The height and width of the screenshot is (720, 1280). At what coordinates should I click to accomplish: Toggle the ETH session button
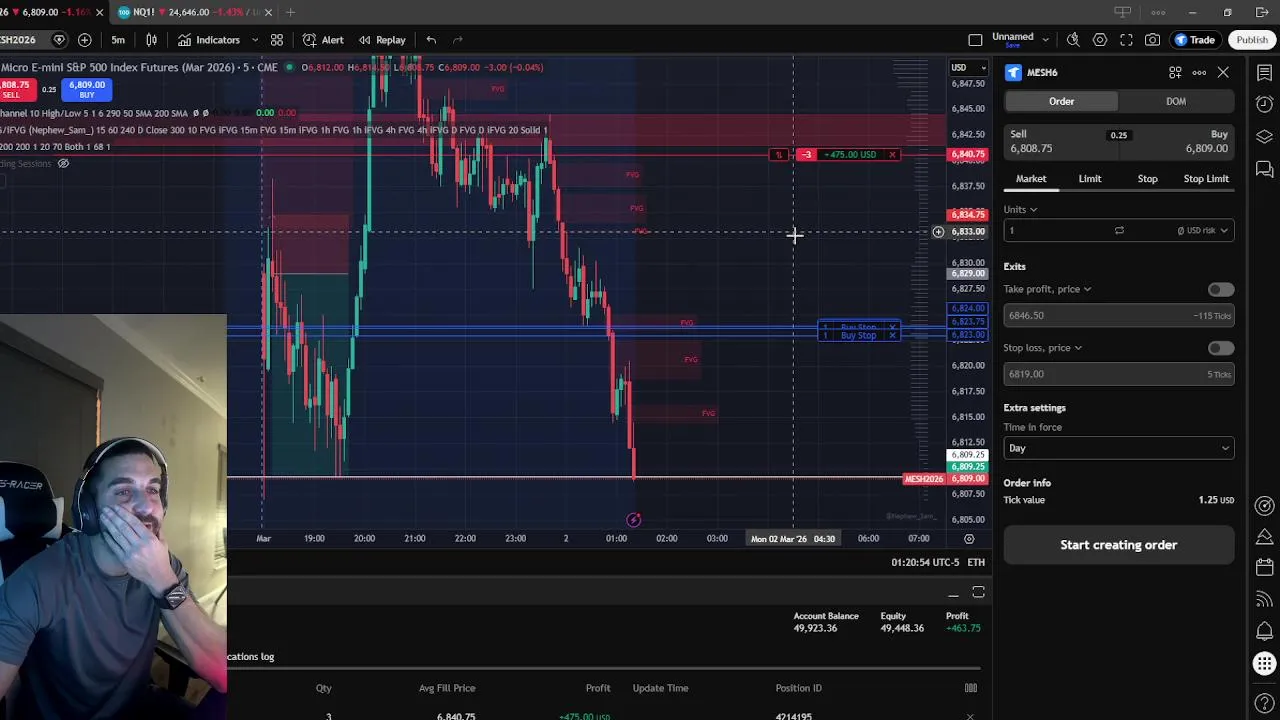tap(975, 562)
